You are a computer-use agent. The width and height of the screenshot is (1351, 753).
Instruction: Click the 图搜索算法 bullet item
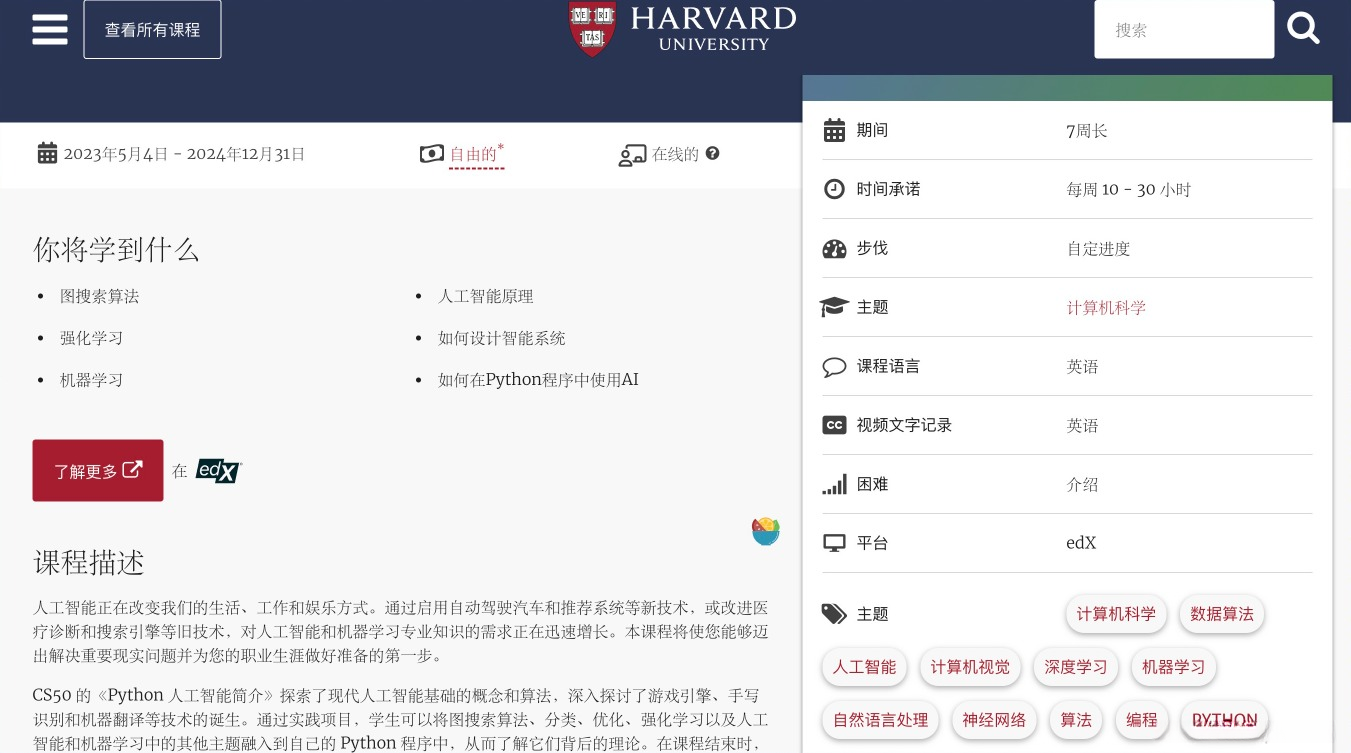click(x=99, y=296)
